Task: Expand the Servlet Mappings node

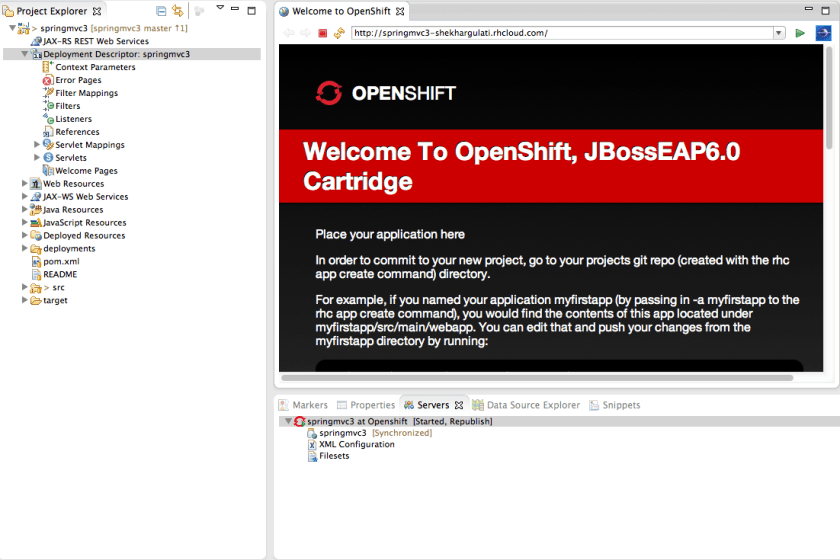Action: (37, 145)
